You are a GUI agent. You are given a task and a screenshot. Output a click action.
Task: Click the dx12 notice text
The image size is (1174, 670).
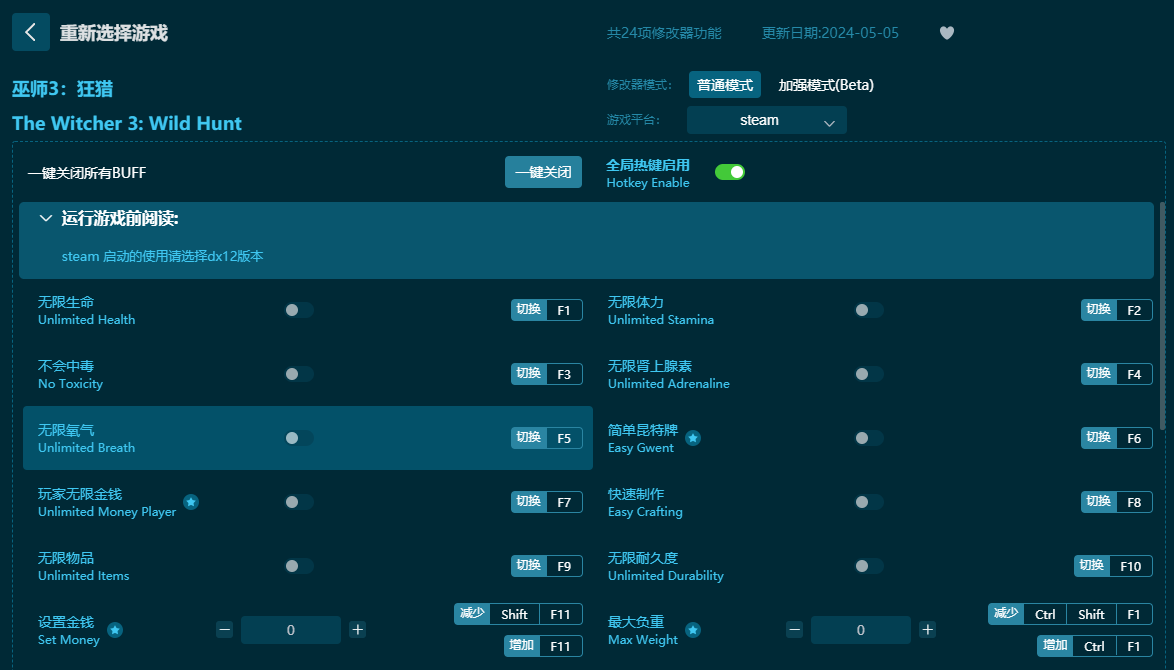162,256
